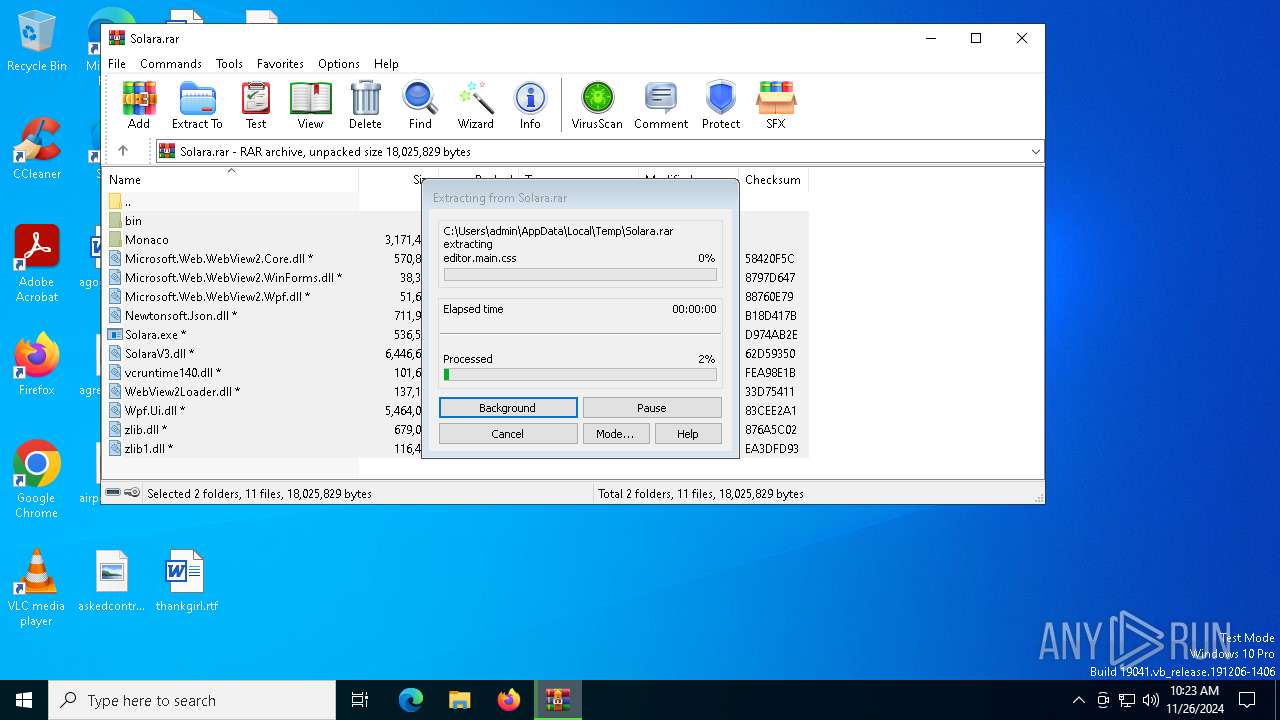Open the File menu
This screenshot has width=1280, height=720.
coord(117,63)
